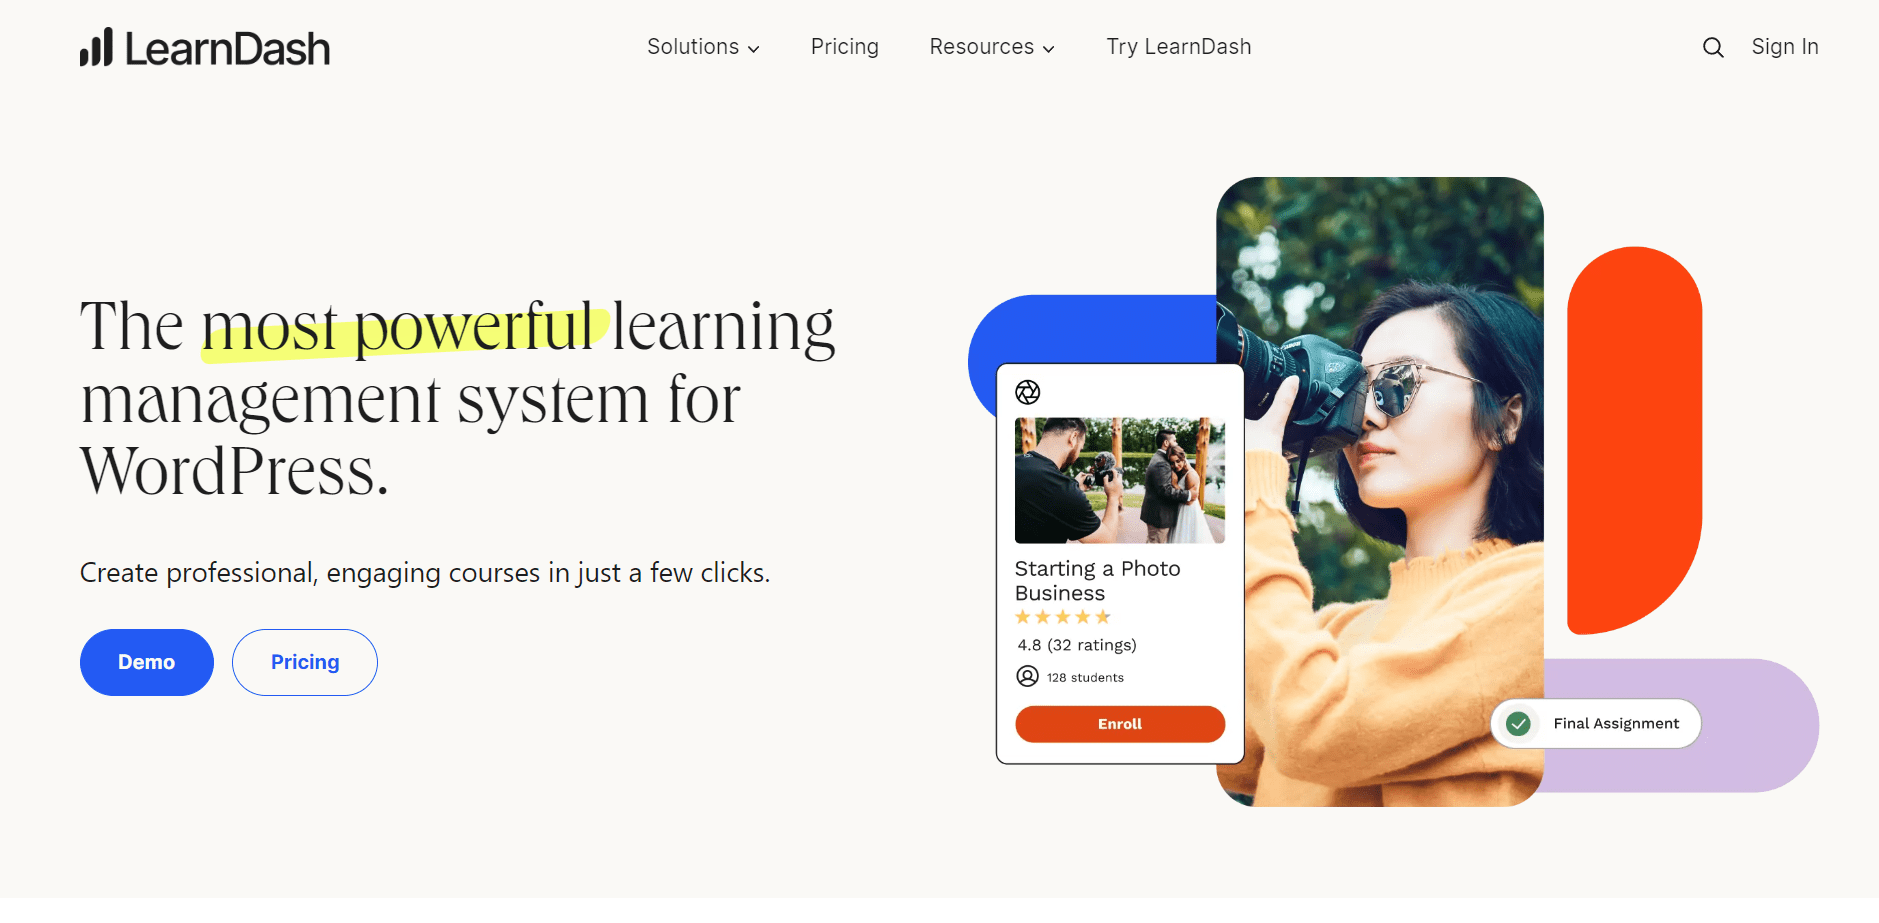Go to Pricing in the top navigation
The image size is (1879, 923).
point(844,47)
